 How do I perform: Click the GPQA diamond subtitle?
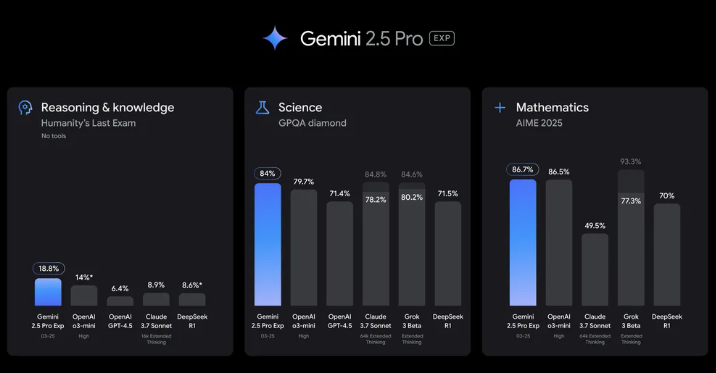(312, 123)
